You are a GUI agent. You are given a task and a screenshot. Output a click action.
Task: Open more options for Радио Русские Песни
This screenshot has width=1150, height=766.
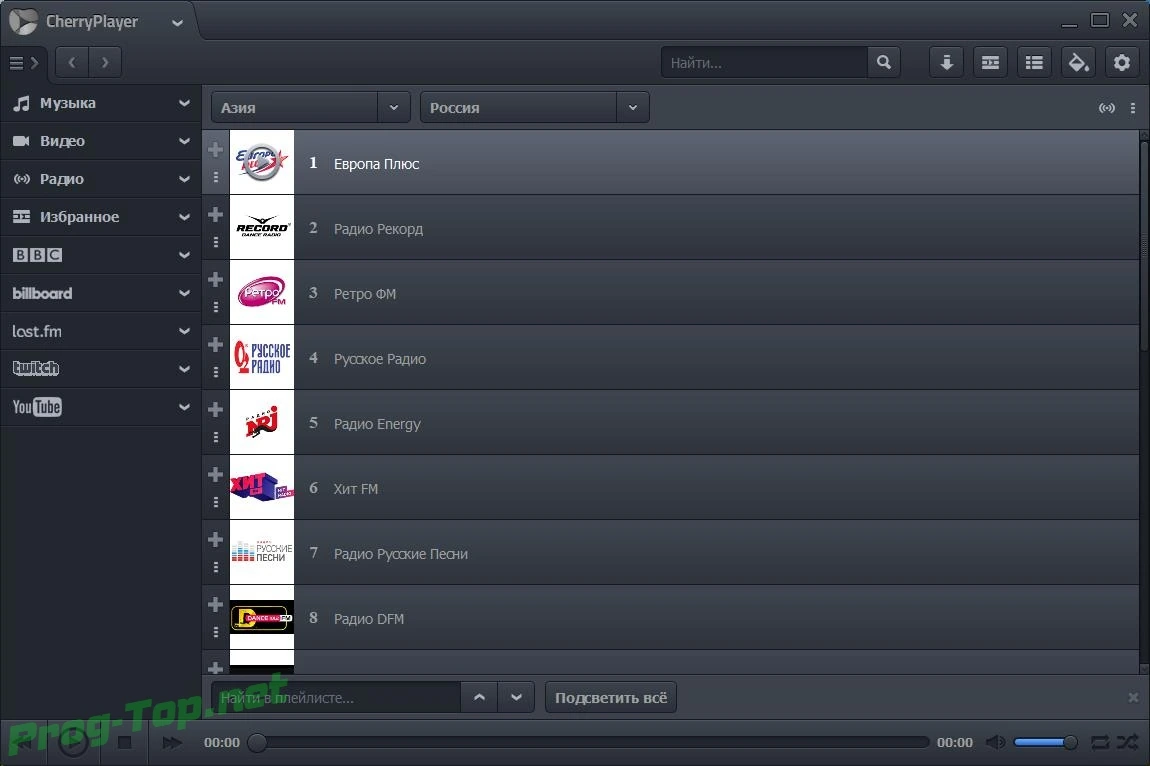[x=216, y=567]
